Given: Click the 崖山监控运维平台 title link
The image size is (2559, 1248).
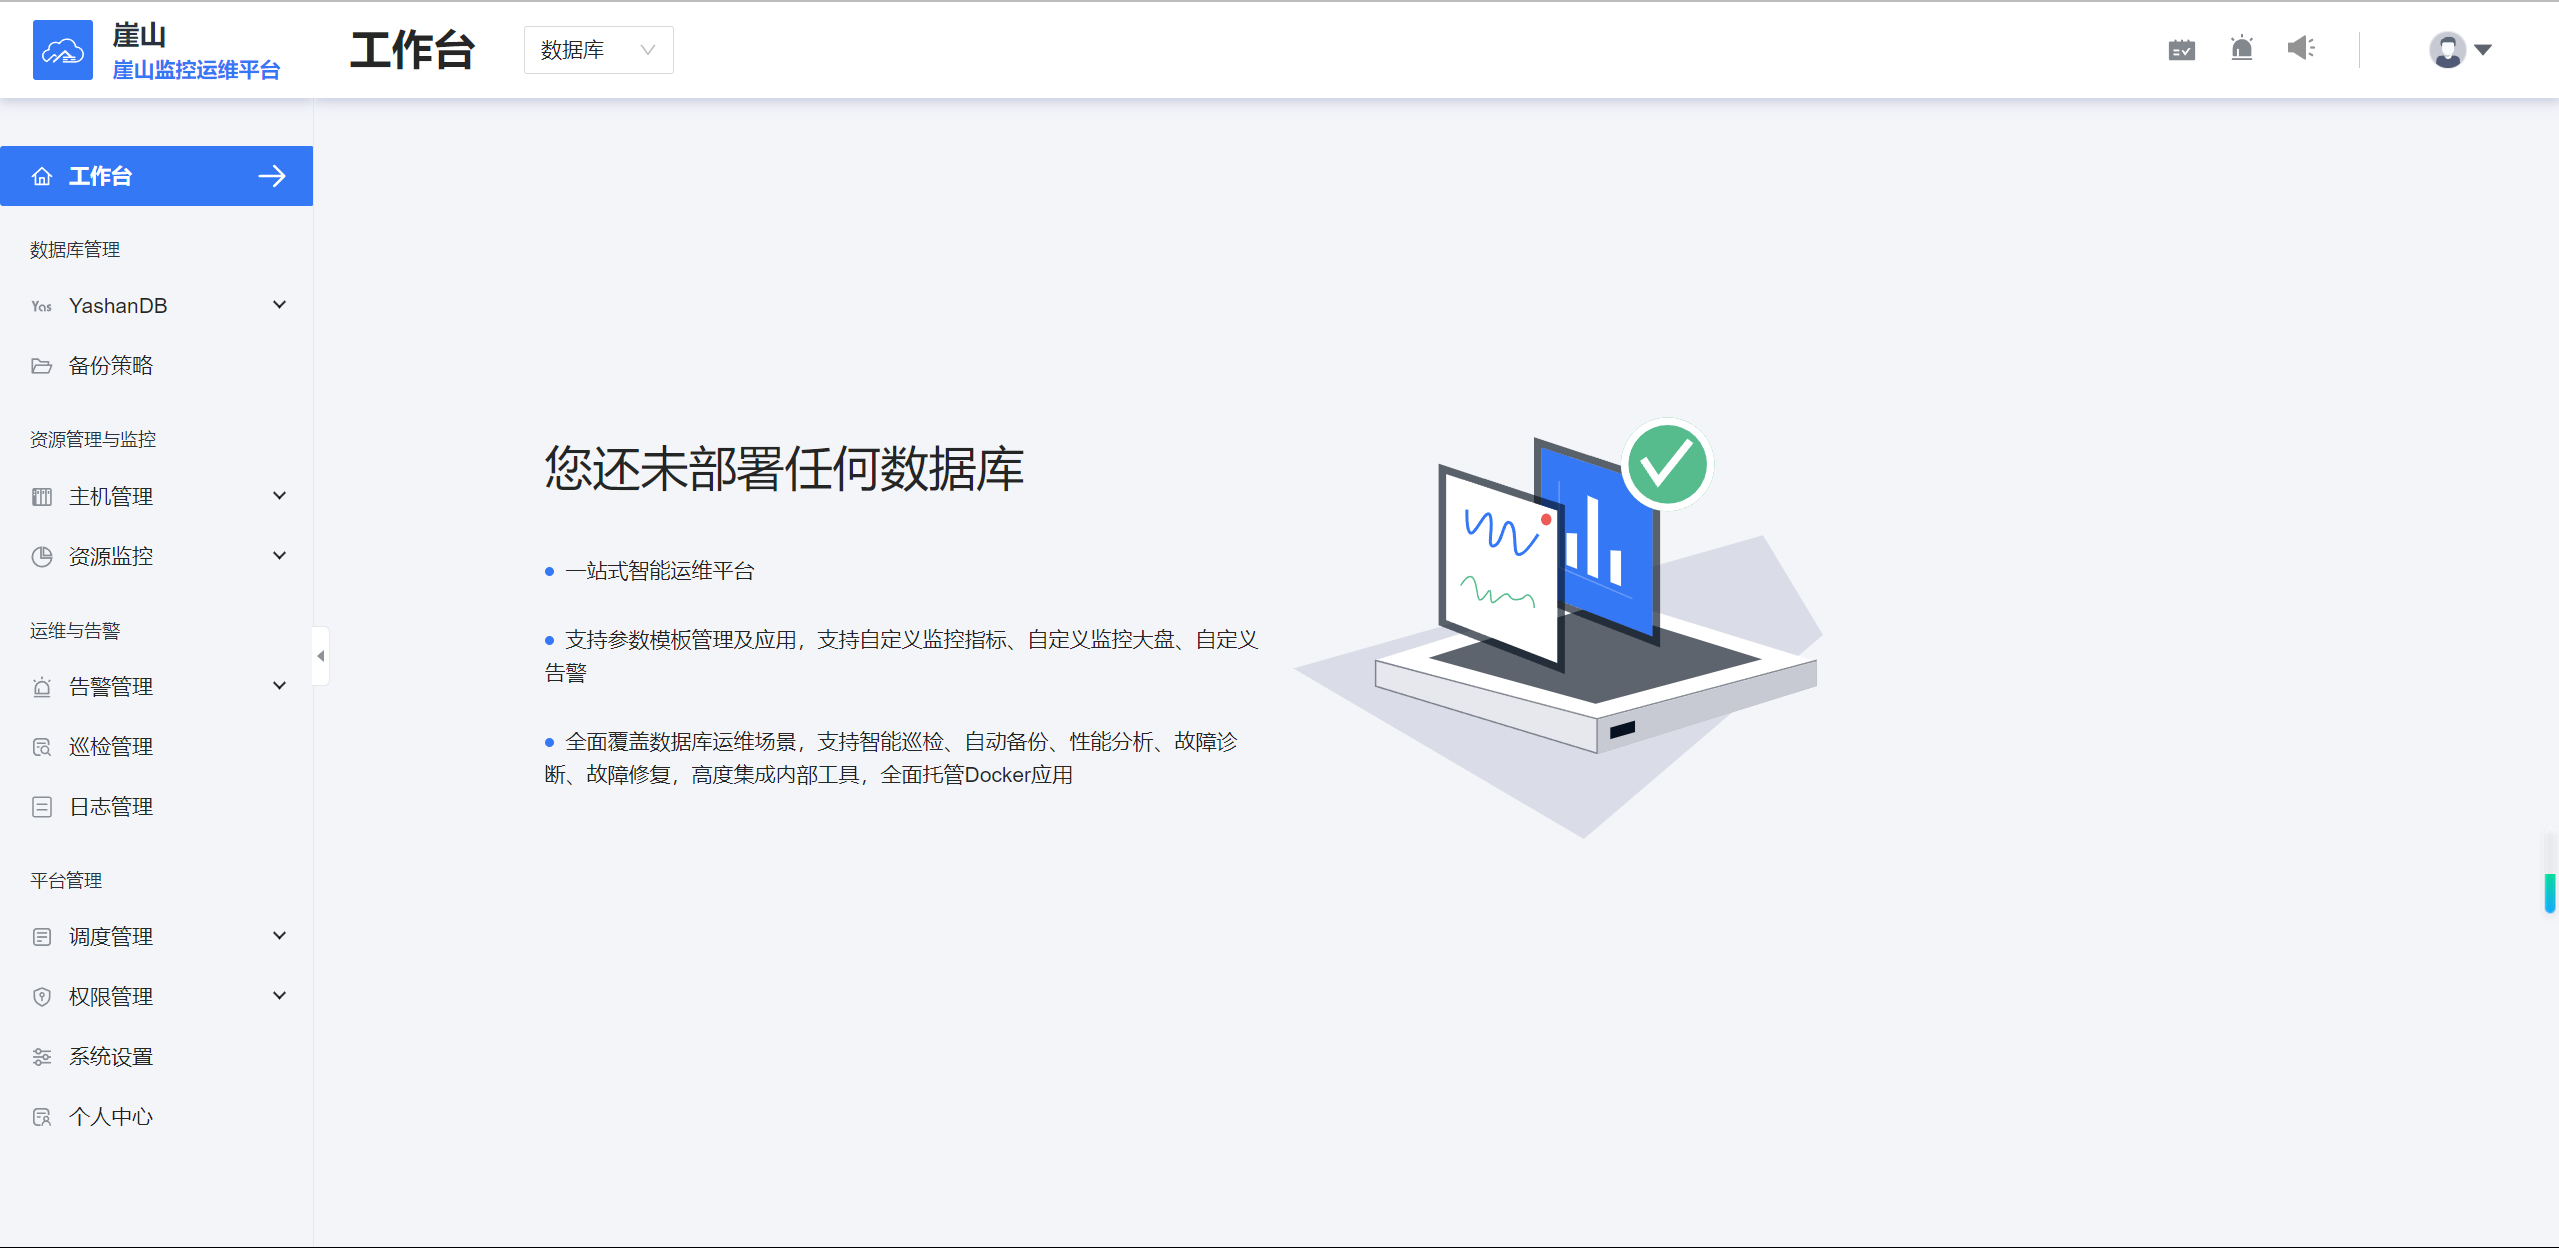Looking at the screenshot, I should click(x=196, y=70).
